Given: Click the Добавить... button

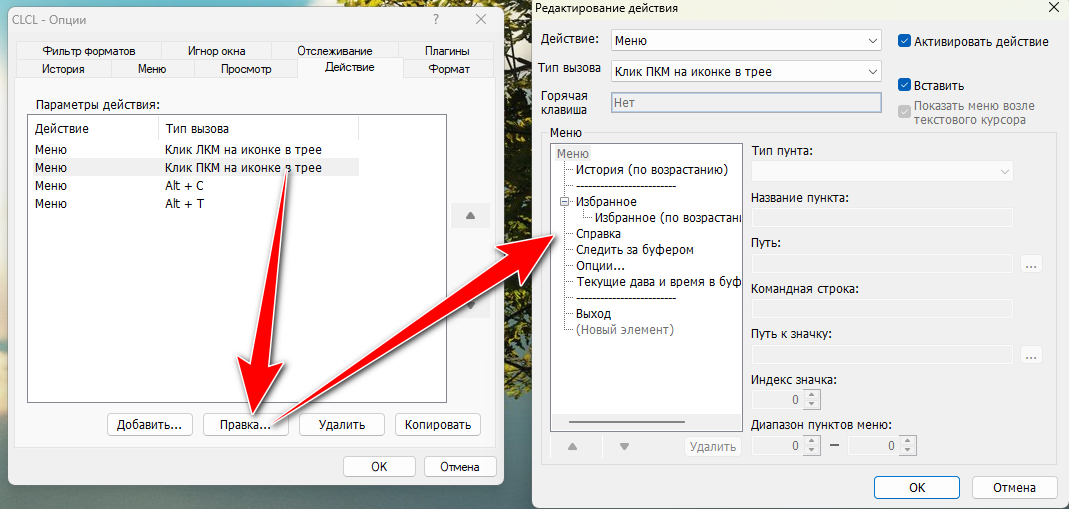Looking at the screenshot, I should [x=149, y=425].
